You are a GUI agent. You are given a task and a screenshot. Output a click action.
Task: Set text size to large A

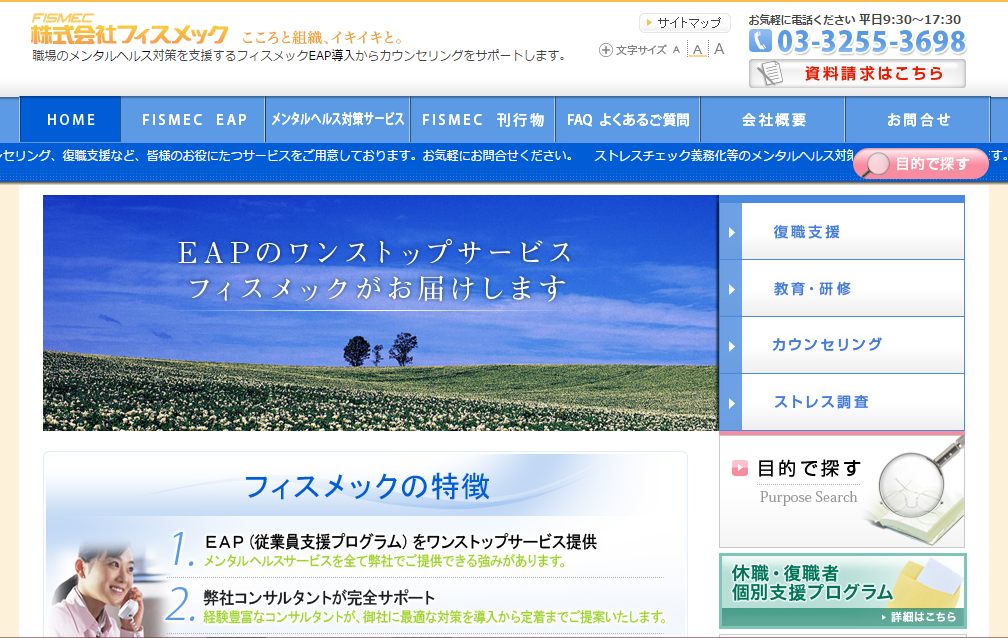719,49
